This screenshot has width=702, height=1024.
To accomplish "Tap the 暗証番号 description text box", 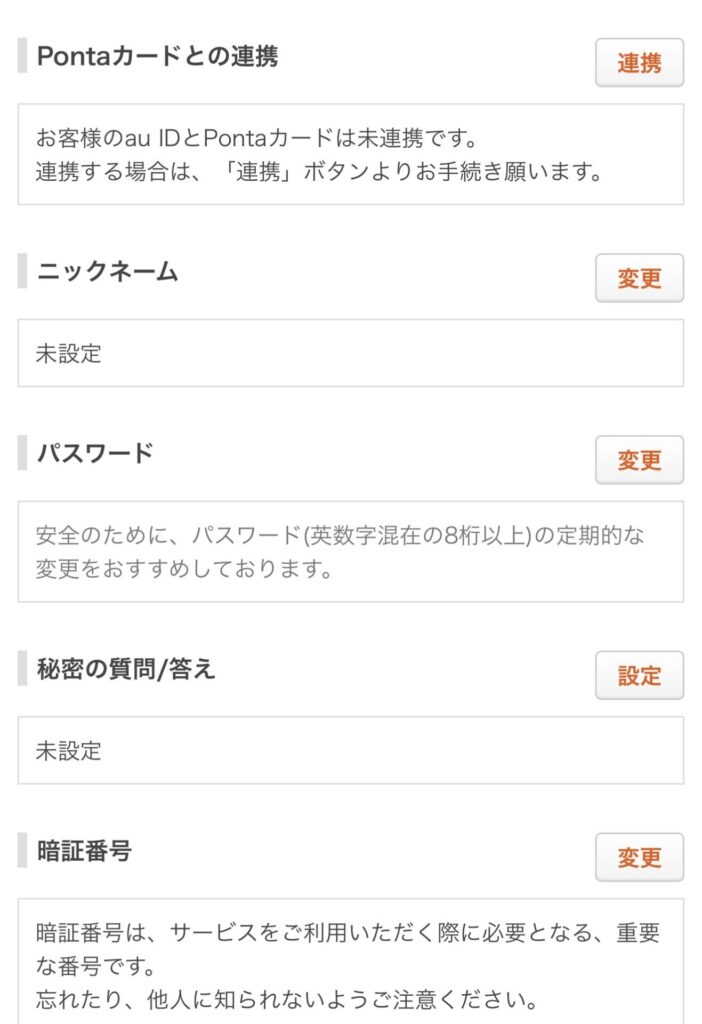I will pyautogui.click(x=350, y=960).
